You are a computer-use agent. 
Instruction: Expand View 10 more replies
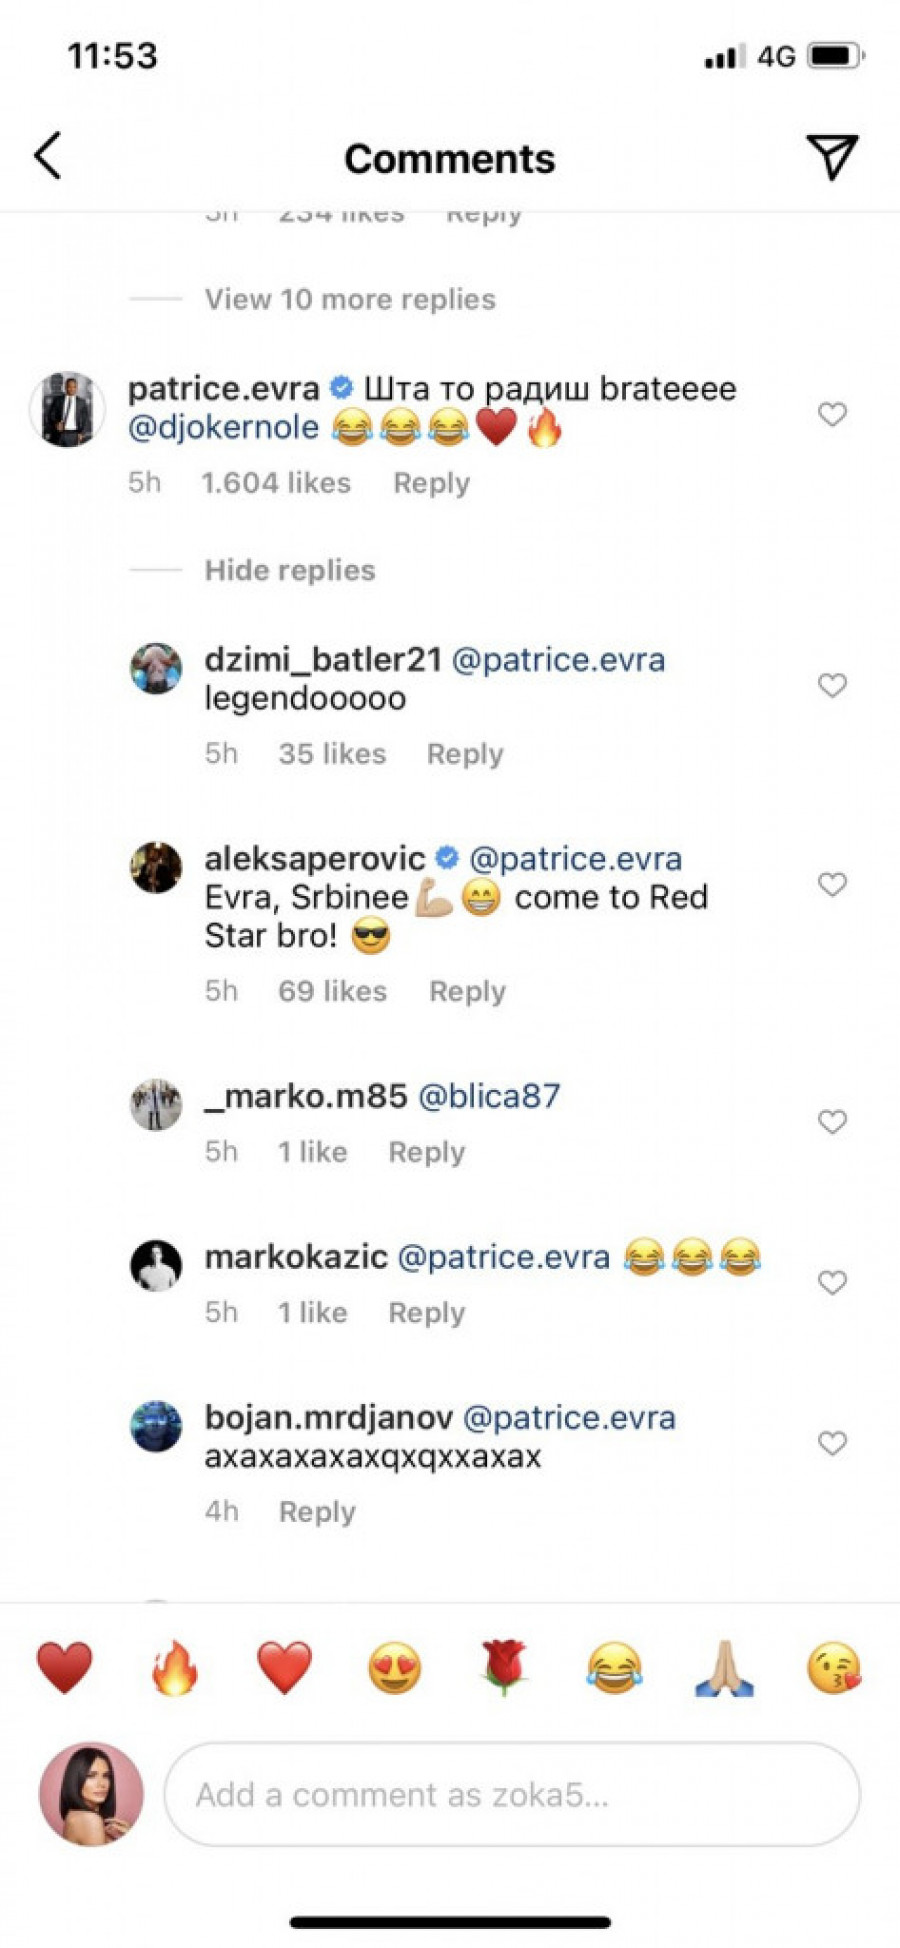(x=350, y=299)
